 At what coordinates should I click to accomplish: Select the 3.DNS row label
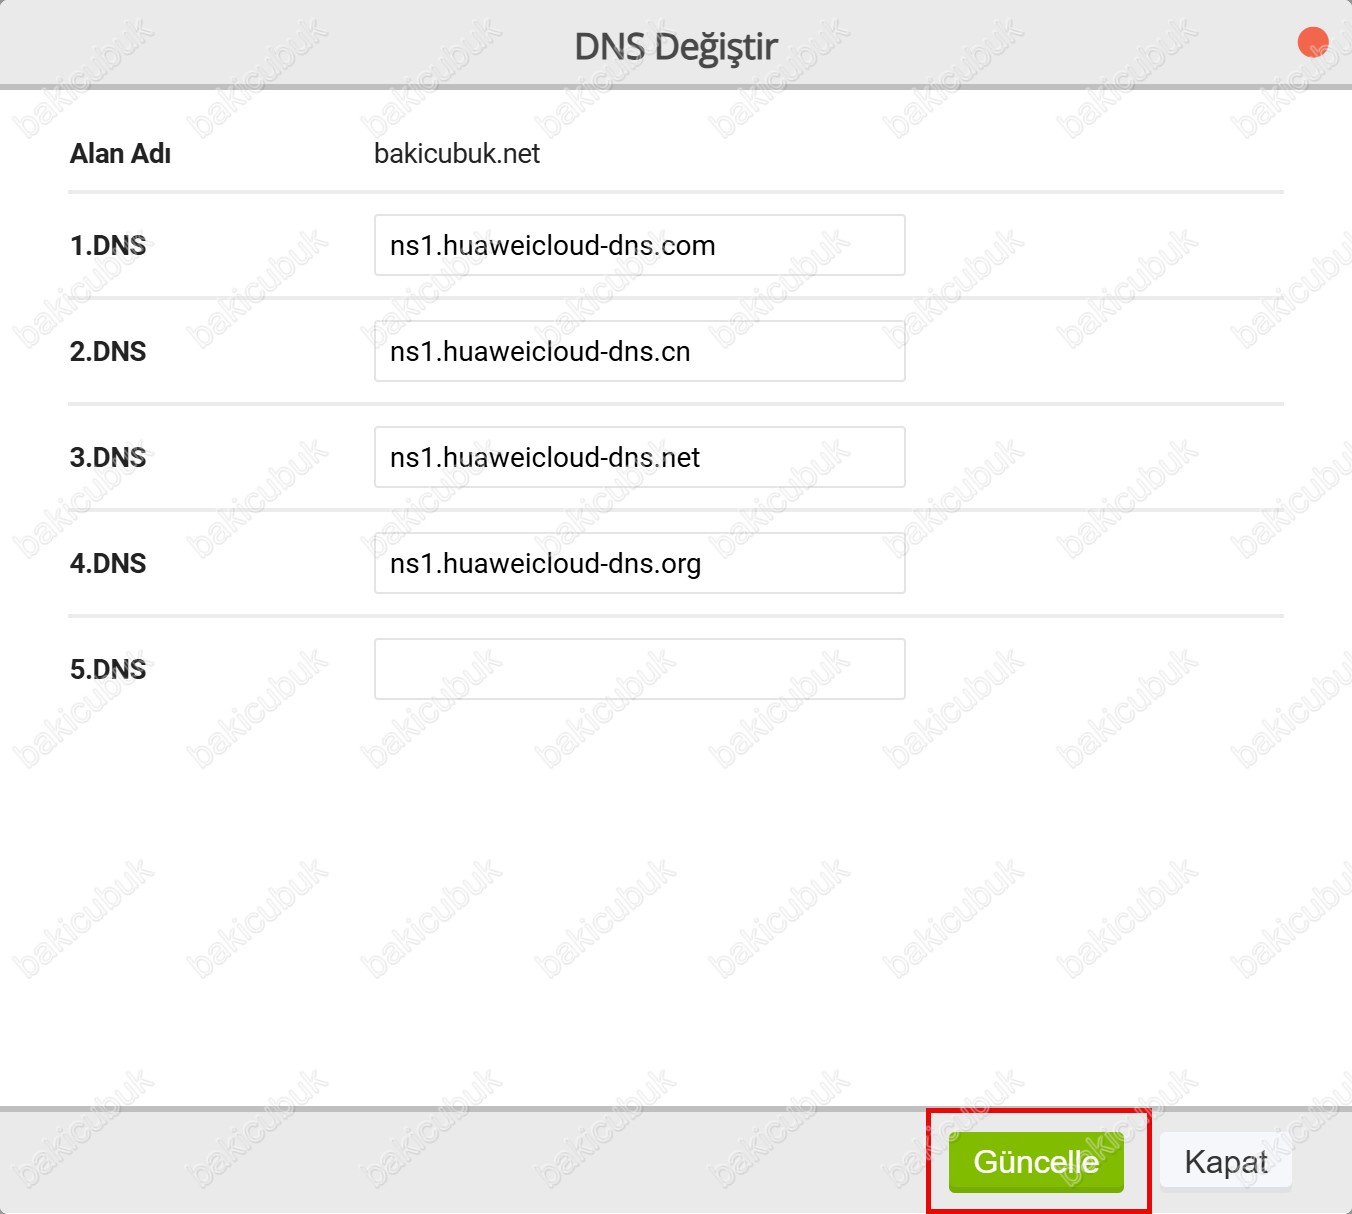pyautogui.click(x=108, y=458)
